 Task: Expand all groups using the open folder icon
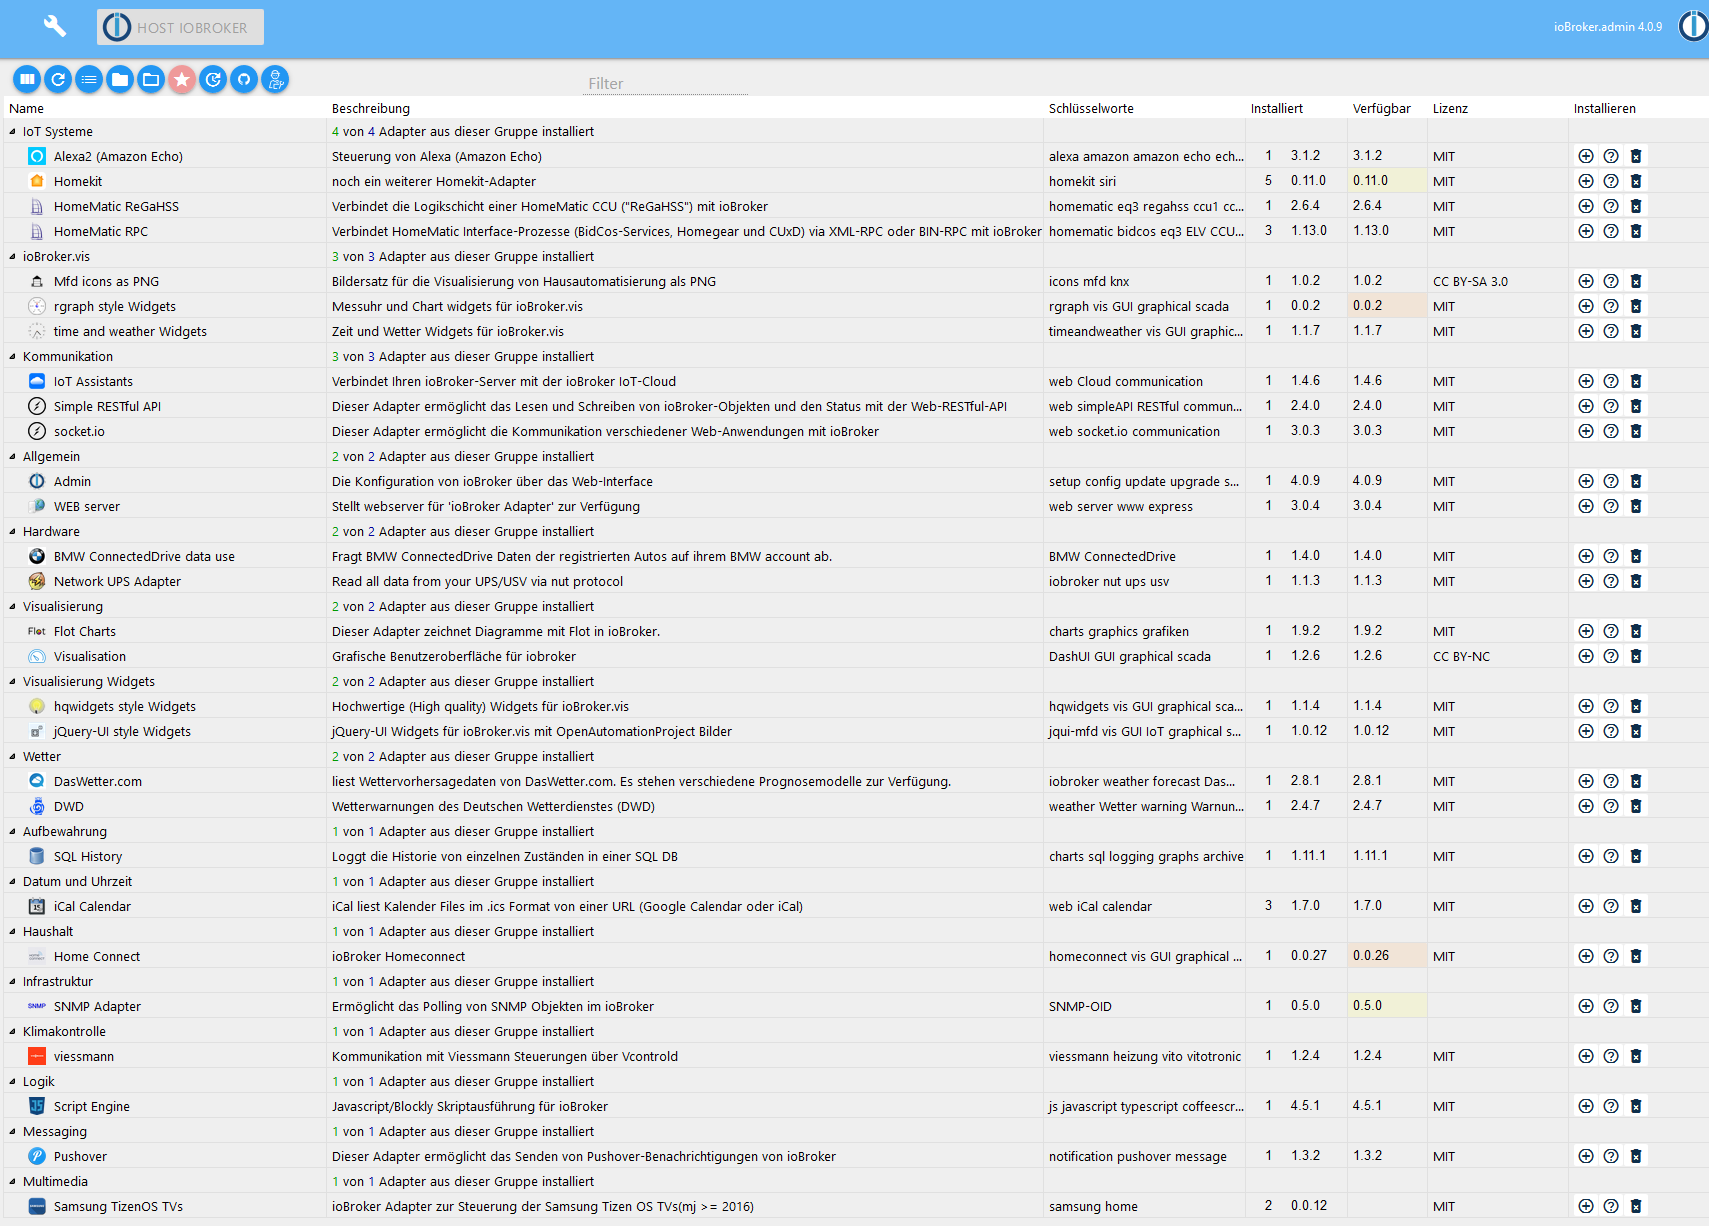coord(151,79)
